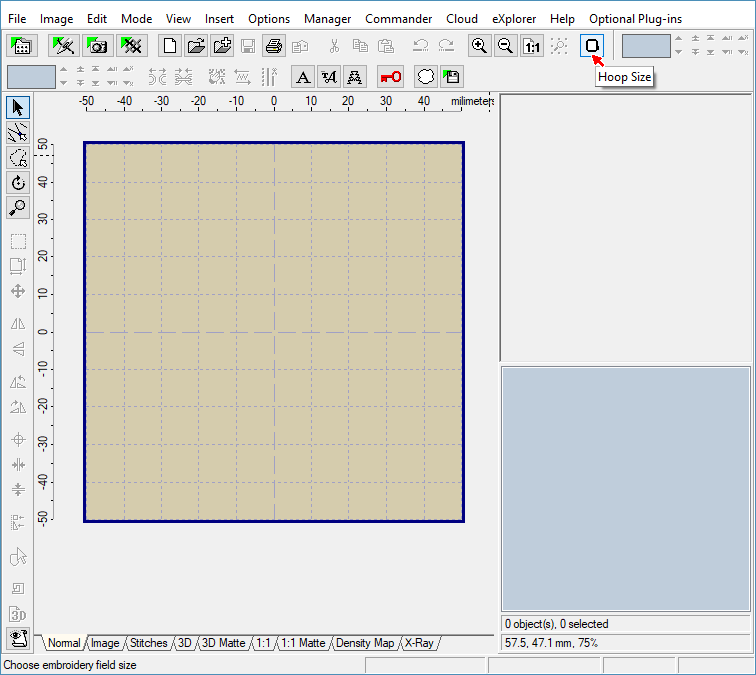
Task: Click the 1:1 actual size toolbar icon
Action: tap(532, 46)
